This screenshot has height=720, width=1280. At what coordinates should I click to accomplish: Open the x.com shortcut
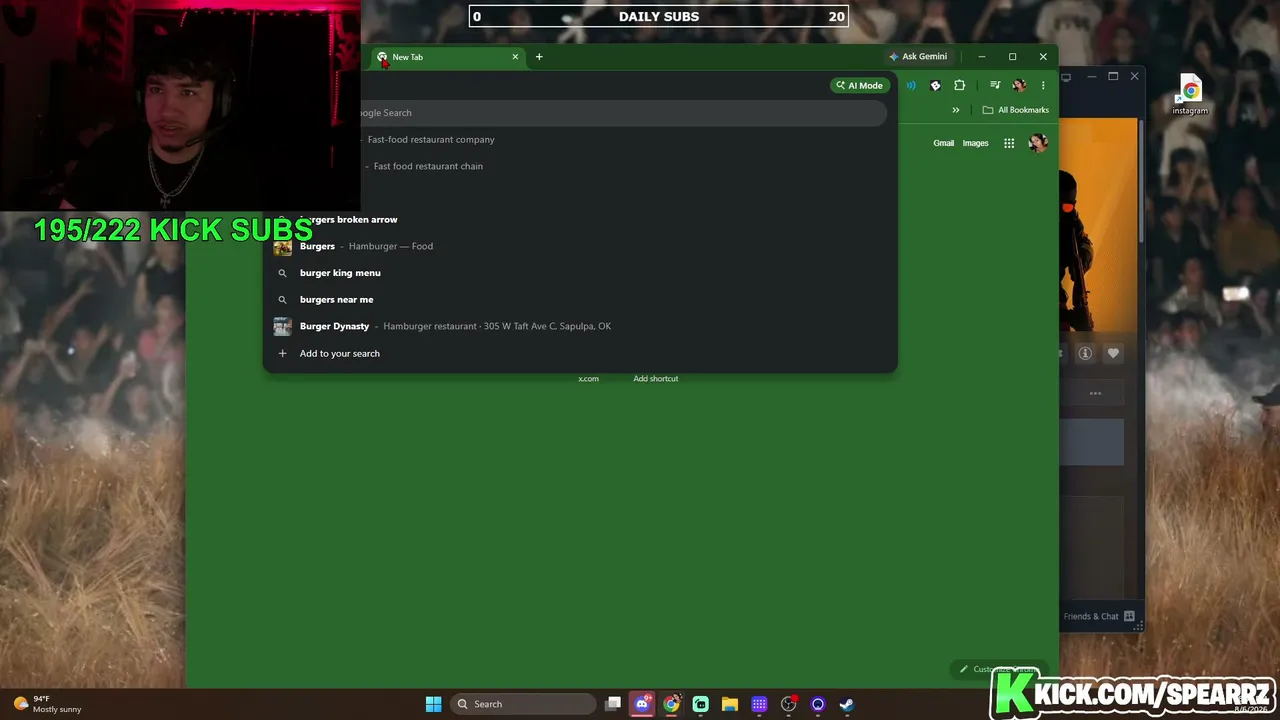coord(588,379)
